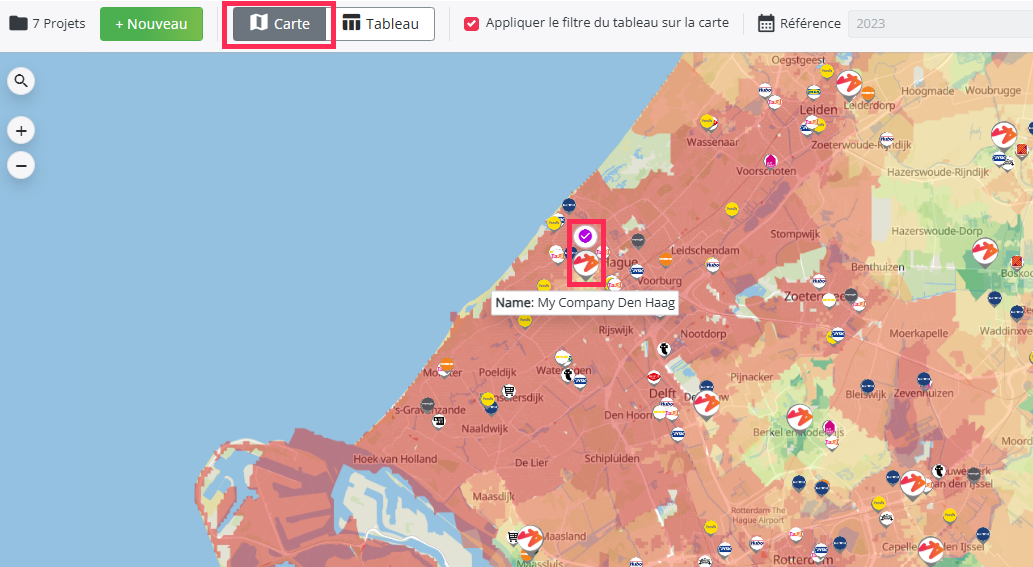Open the map search magnifier
The image size is (1033, 567).
point(21,81)
